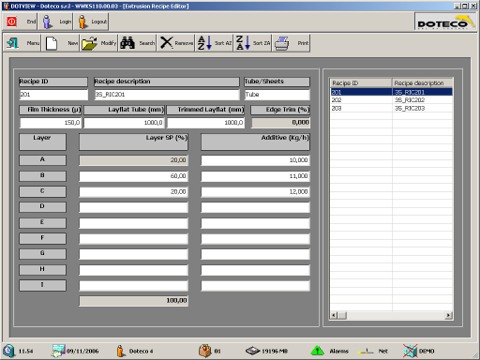Click the layer F button
This screenshot has height=360, width=480.
coord(43,238)
